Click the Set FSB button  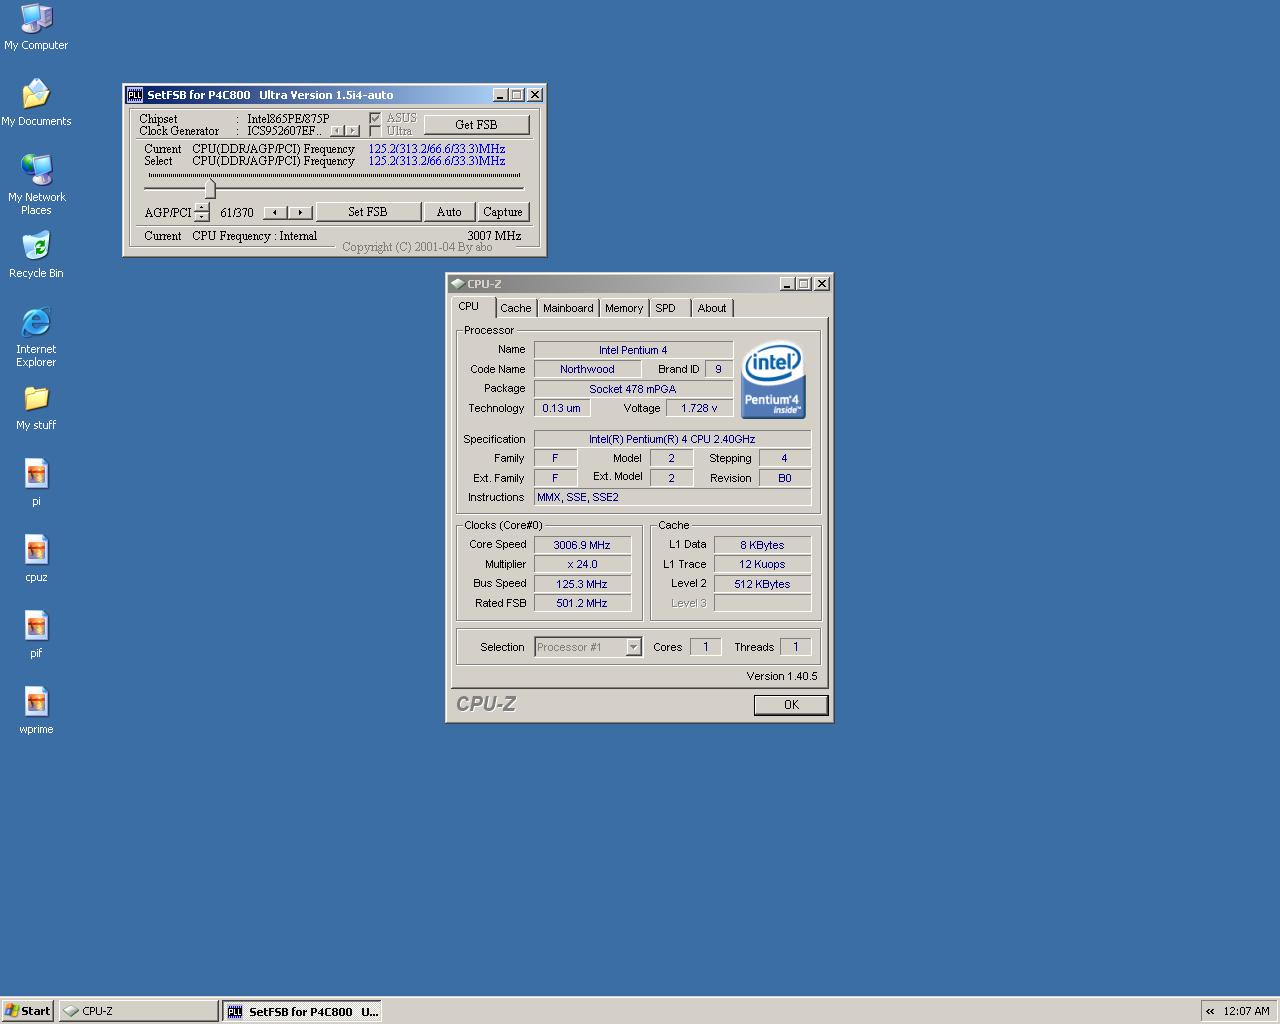[x=368, y=212]
